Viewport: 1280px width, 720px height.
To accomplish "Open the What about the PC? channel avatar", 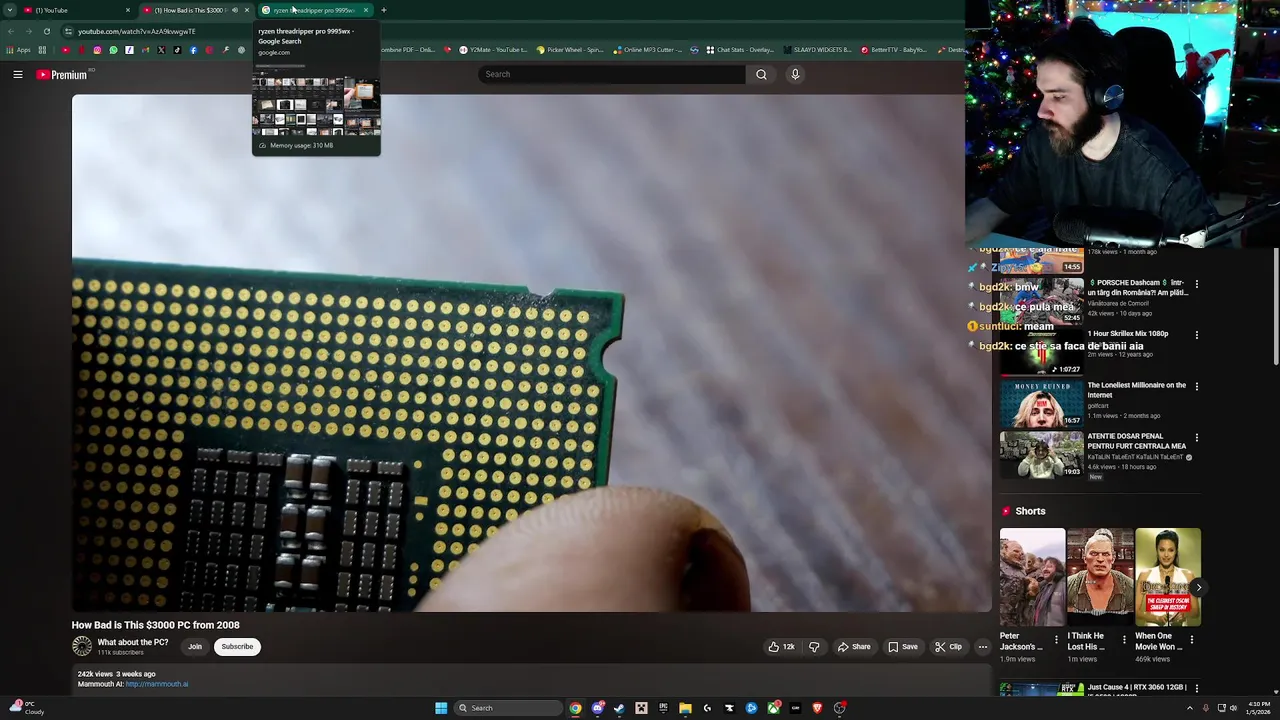I will pyautogui.click(x=82, y=647).
